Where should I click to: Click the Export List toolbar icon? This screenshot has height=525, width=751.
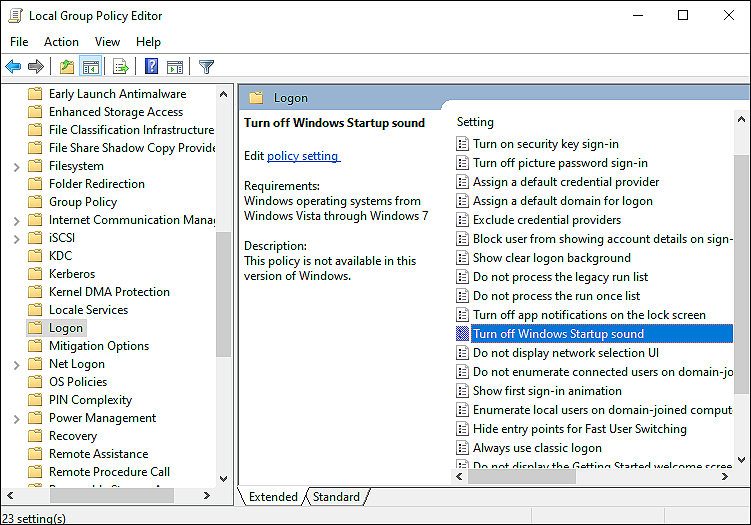(x=121, y=67)
